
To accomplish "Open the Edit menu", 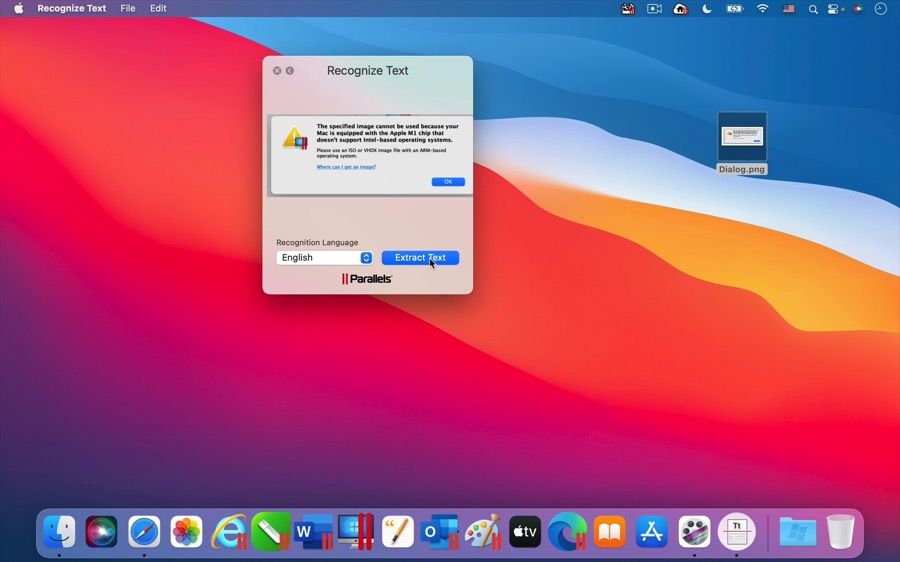I will (158, 9).
